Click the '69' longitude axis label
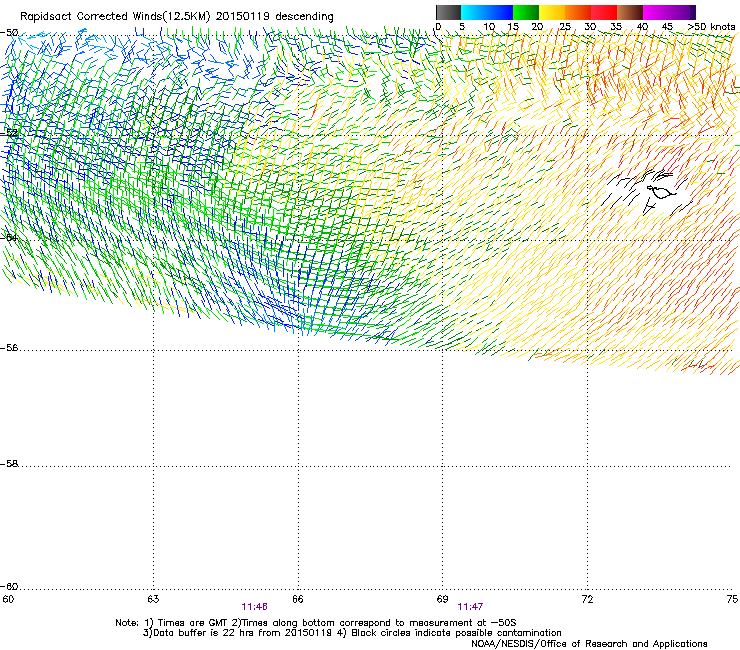Viewport: 740px width, 650px height. coord(442,599)
